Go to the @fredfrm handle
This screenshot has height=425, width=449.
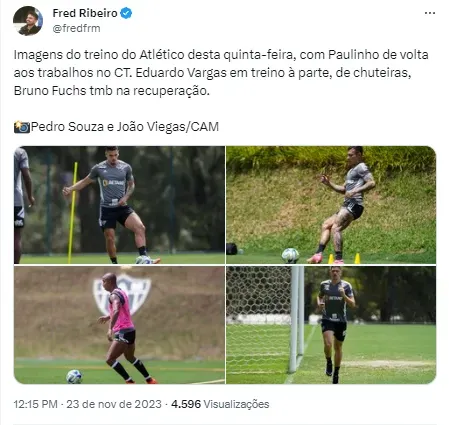click(x=76, y=28)
